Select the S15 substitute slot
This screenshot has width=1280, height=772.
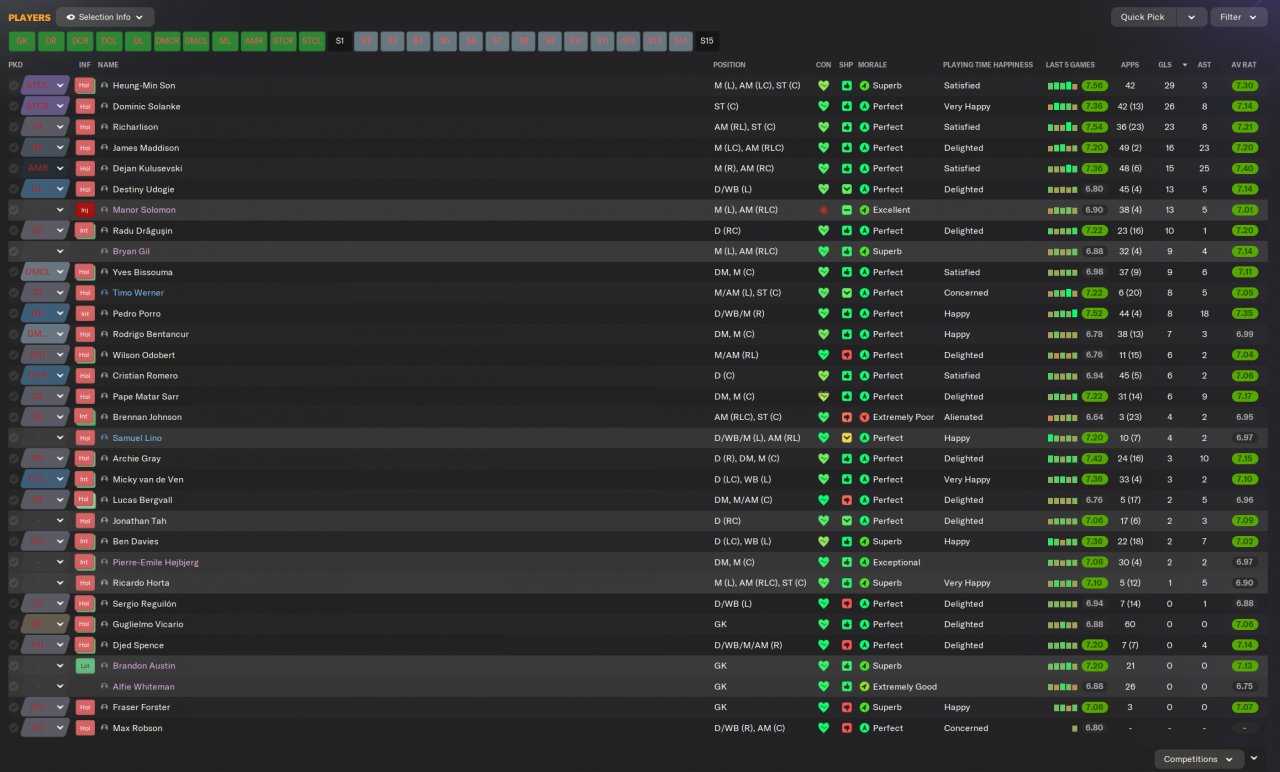tap(707, 41)
